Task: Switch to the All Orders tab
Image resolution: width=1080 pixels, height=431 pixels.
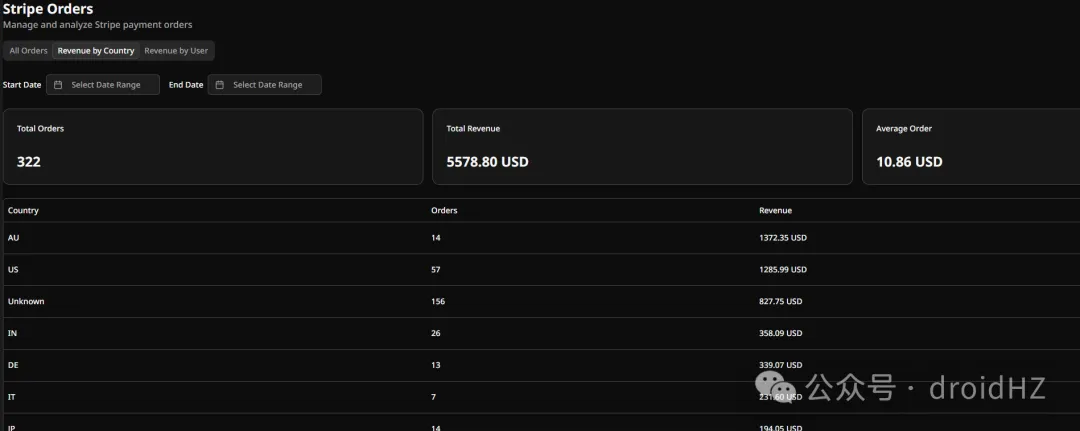Action: coord(28,51)
